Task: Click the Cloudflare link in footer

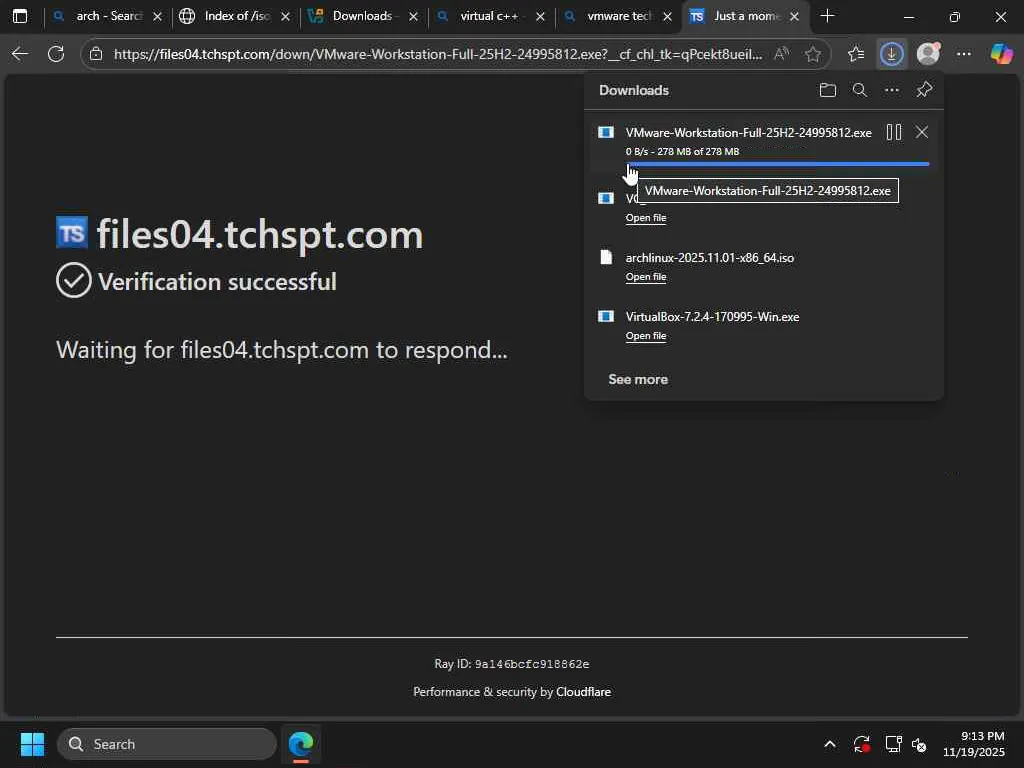Action: coord(583,692)
